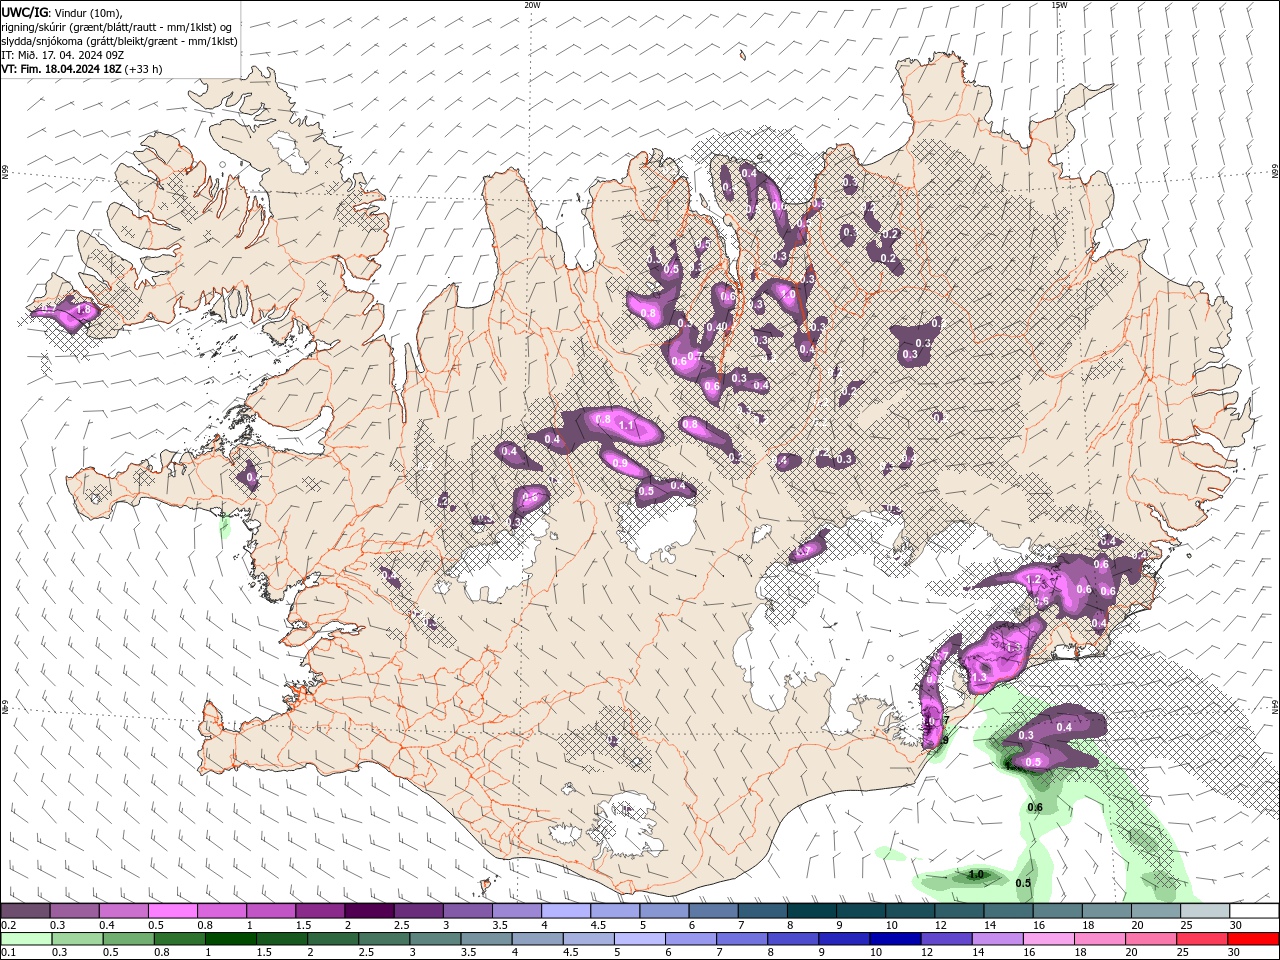Click the medium blue 8 rain-scale swatch

792,938
